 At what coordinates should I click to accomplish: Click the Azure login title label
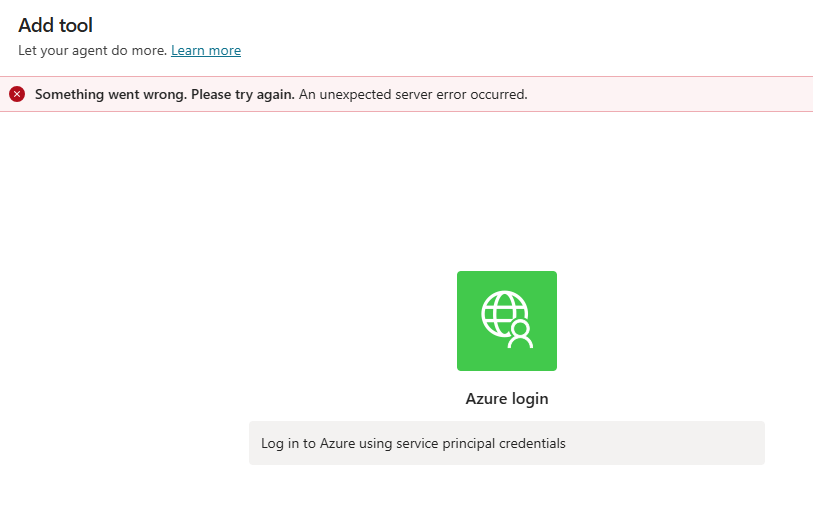click(x=506, y=399)
